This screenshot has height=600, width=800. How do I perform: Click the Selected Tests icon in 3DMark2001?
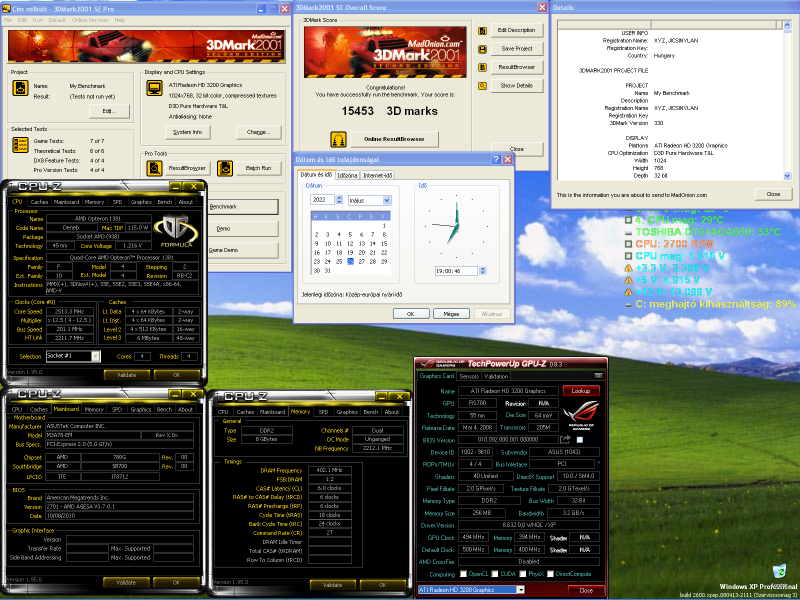(20, 145)
